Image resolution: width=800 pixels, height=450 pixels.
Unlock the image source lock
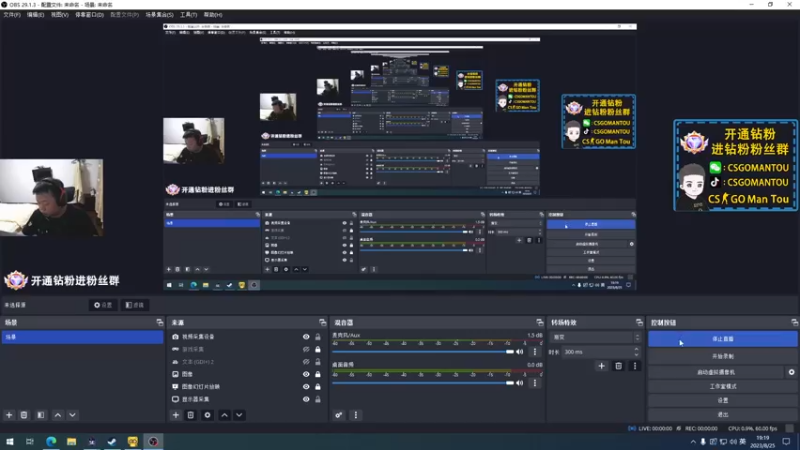318,374
